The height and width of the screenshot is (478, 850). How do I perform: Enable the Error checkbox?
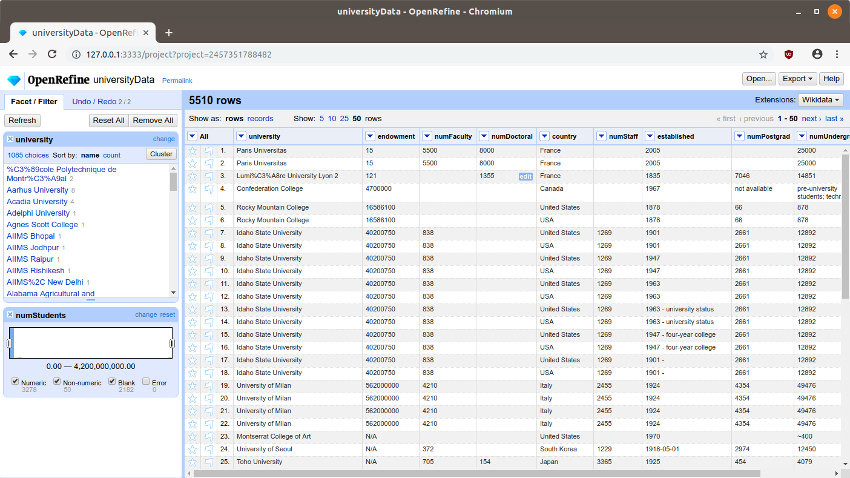point(147,381)
